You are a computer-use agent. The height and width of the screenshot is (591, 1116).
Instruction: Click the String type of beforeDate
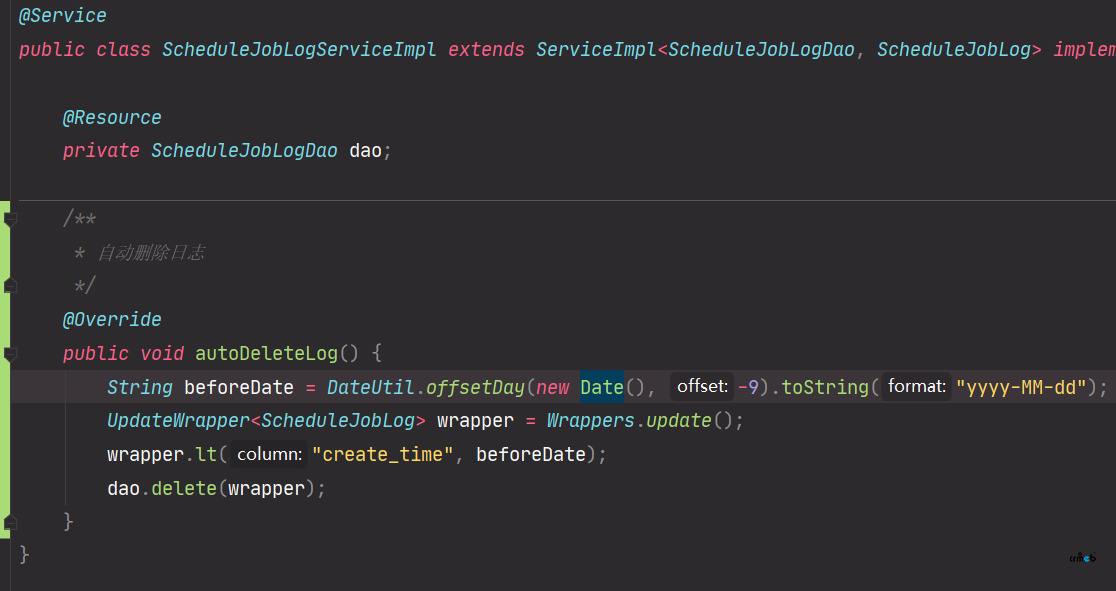[140, 387]
